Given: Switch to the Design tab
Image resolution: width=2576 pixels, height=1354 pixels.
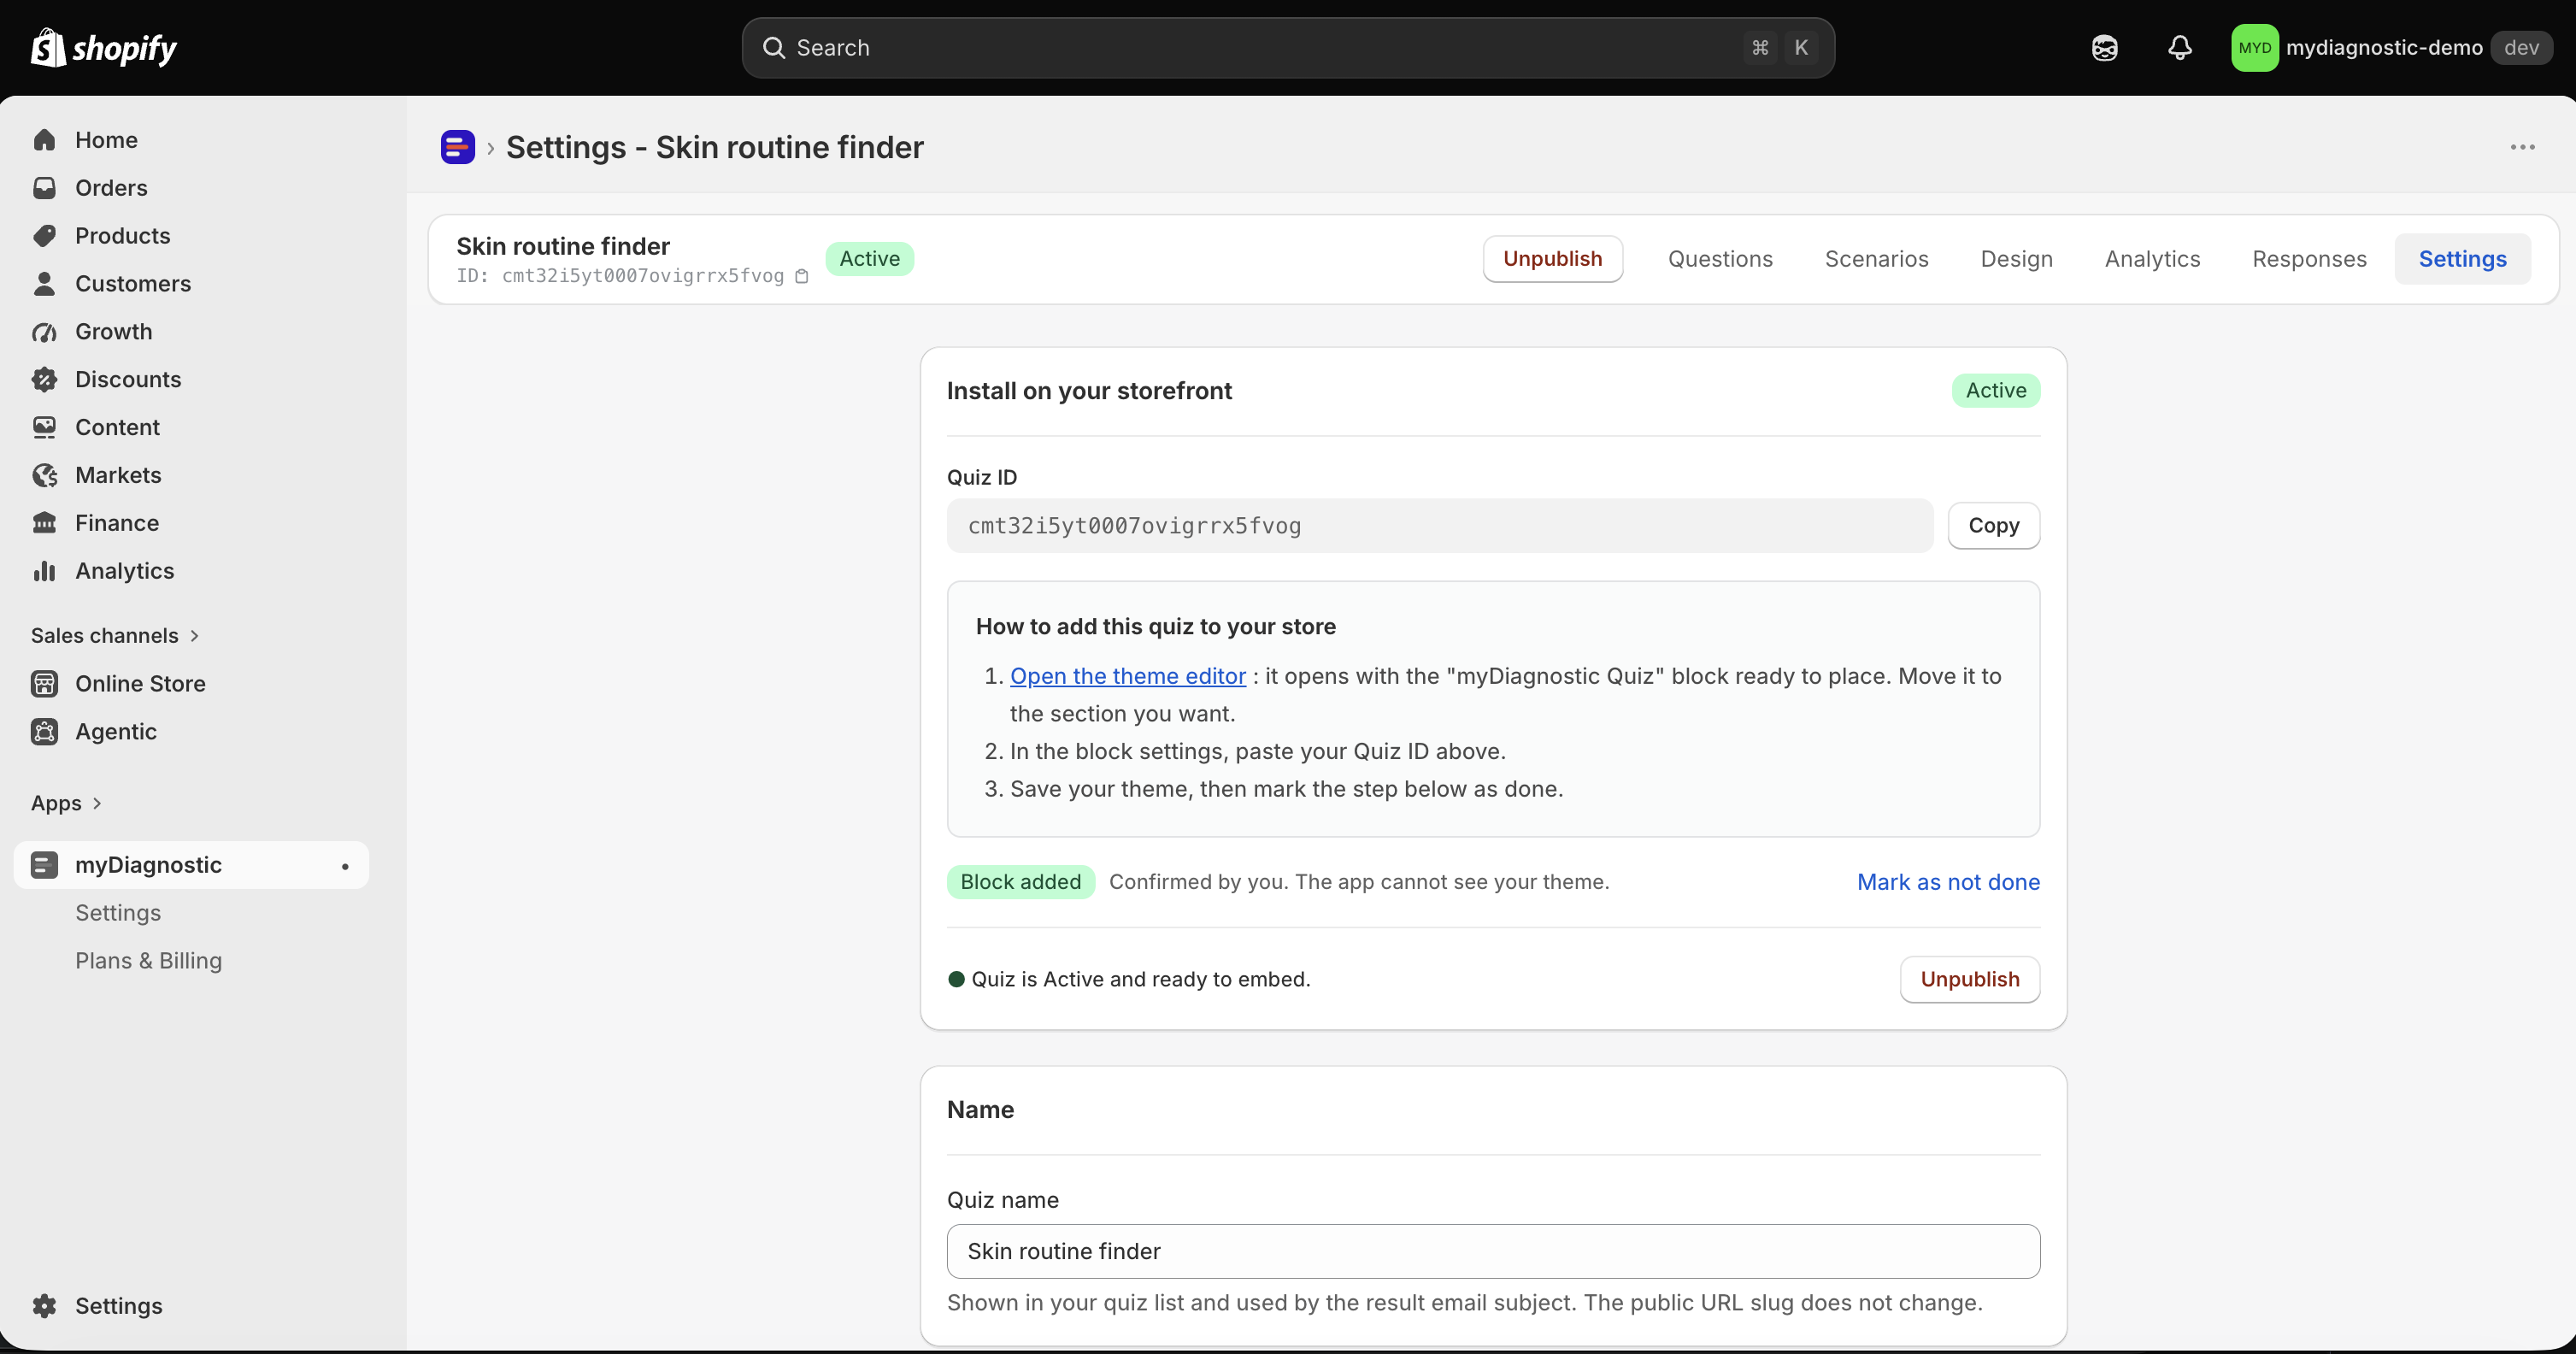Looking at the screenshot, I should 2016,259.
